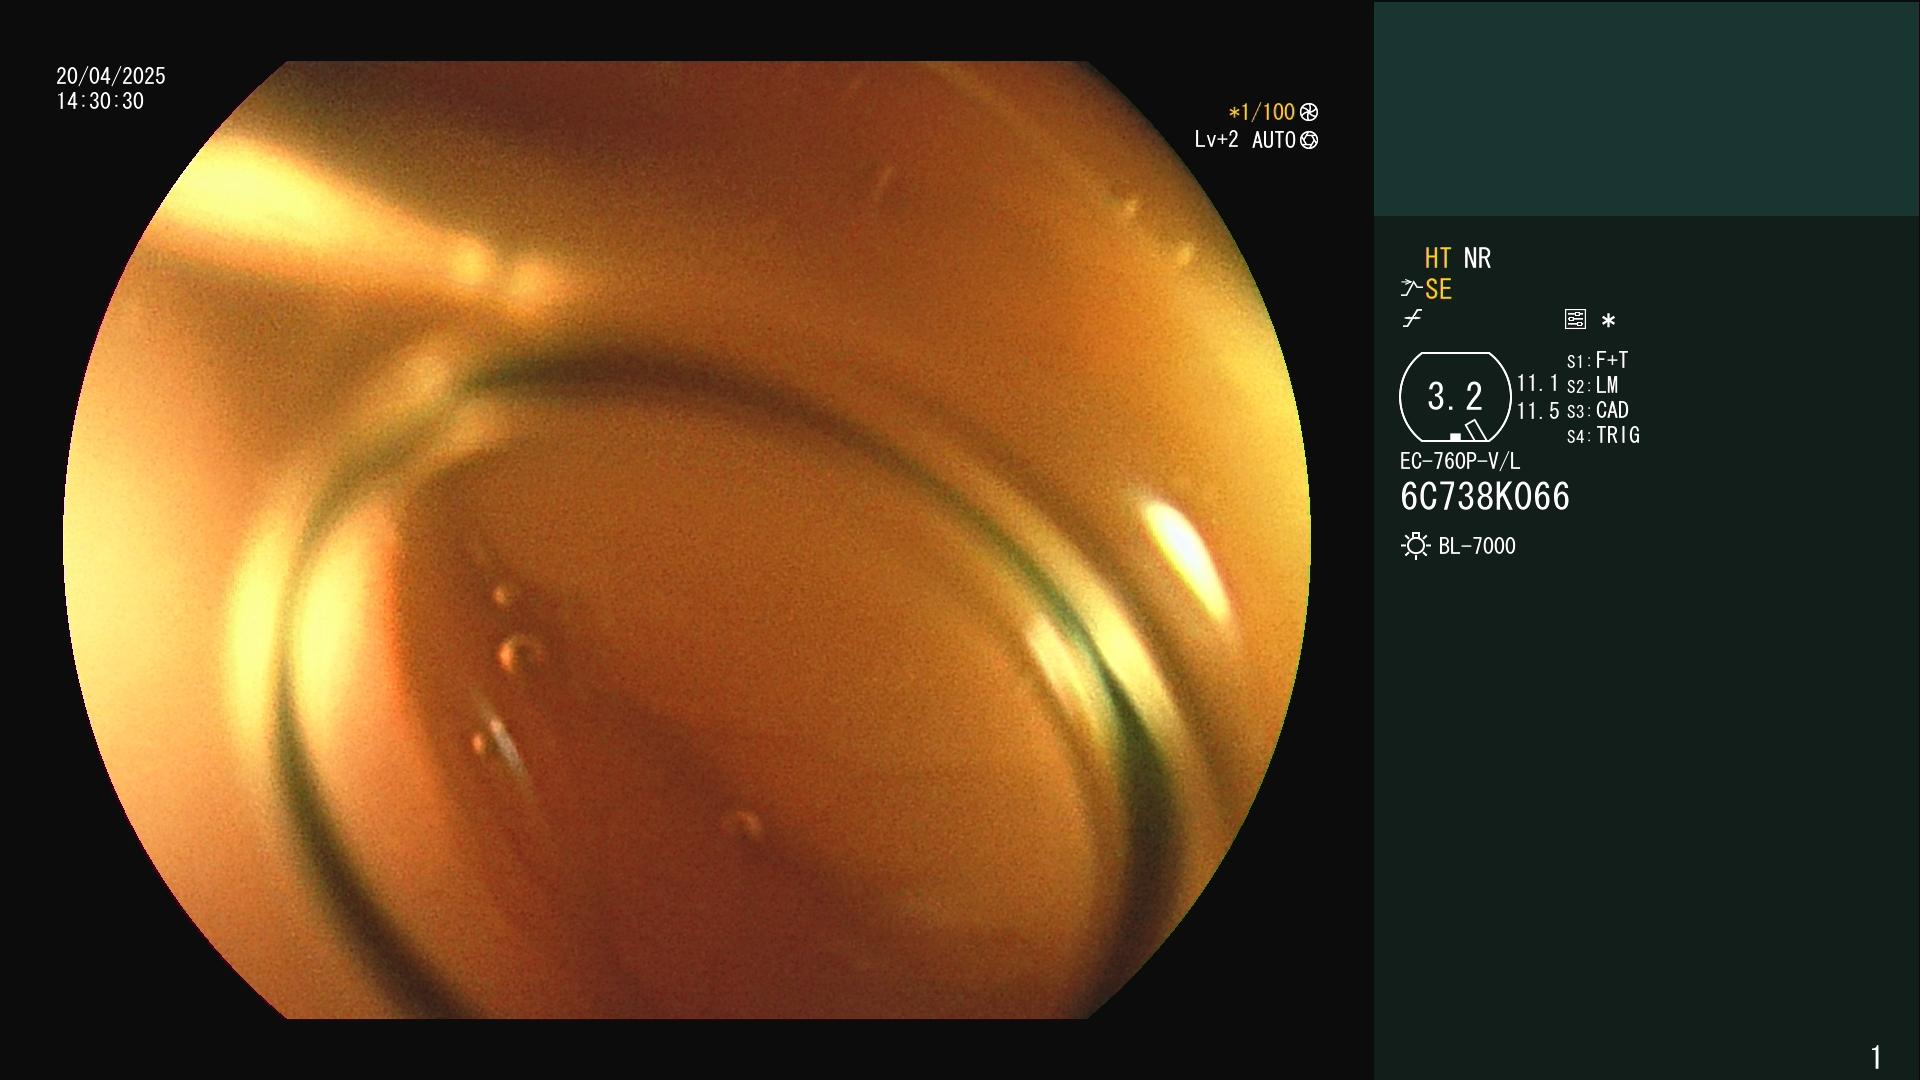Viewport: 1920px width, 1080px height.
Task: Click the HT indicator
Action: (x=1438, y=259)
